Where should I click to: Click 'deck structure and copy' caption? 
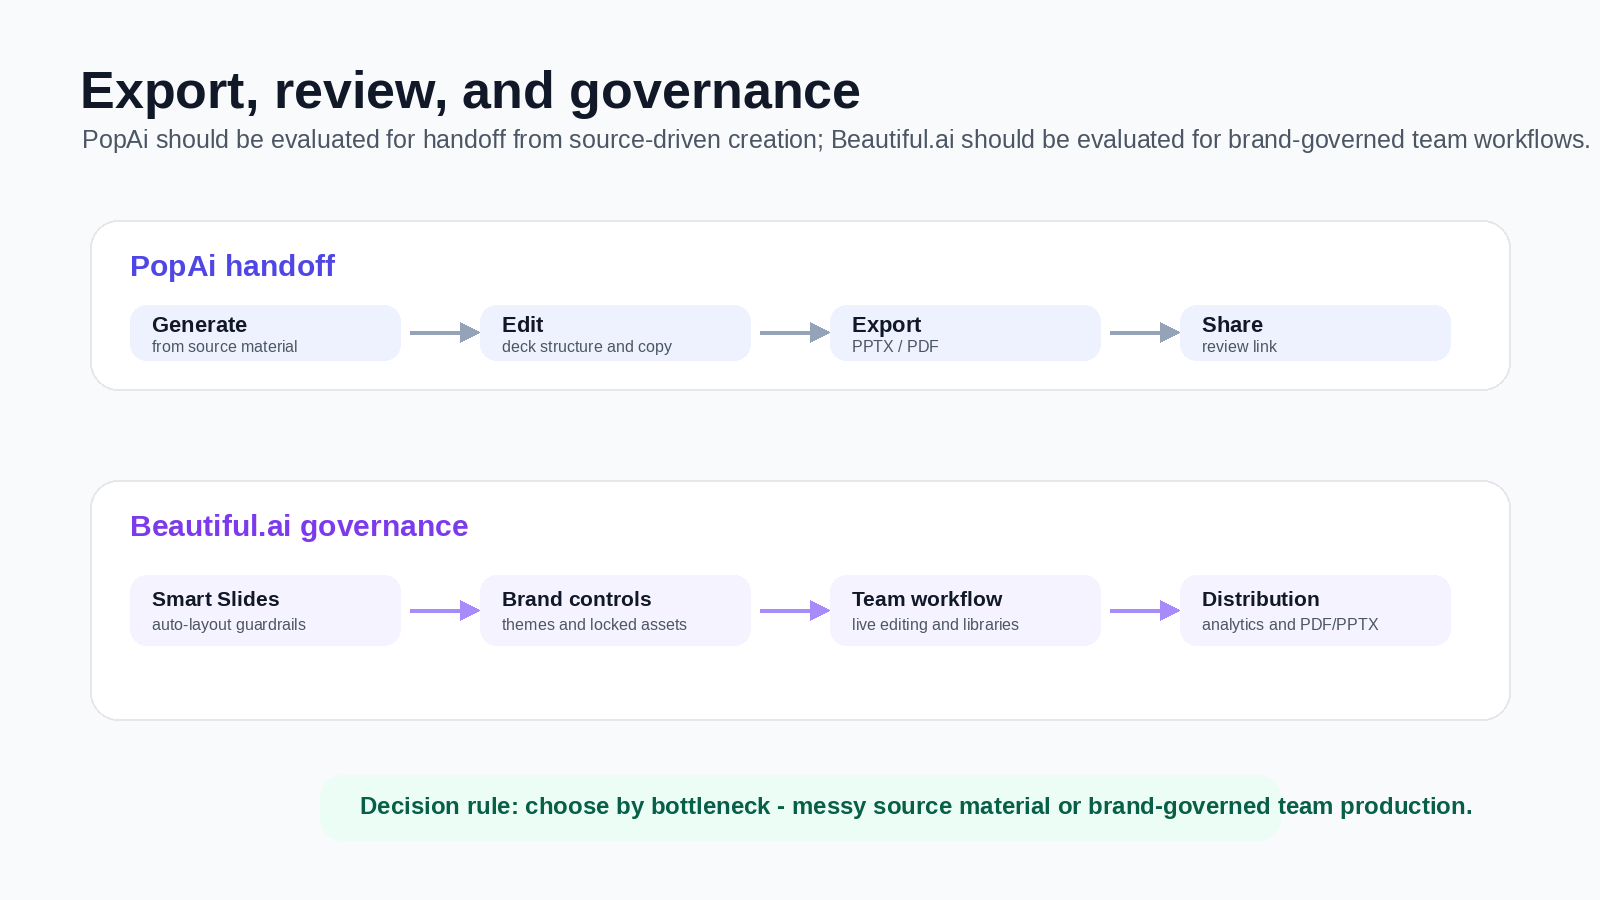tap(587, 347)
